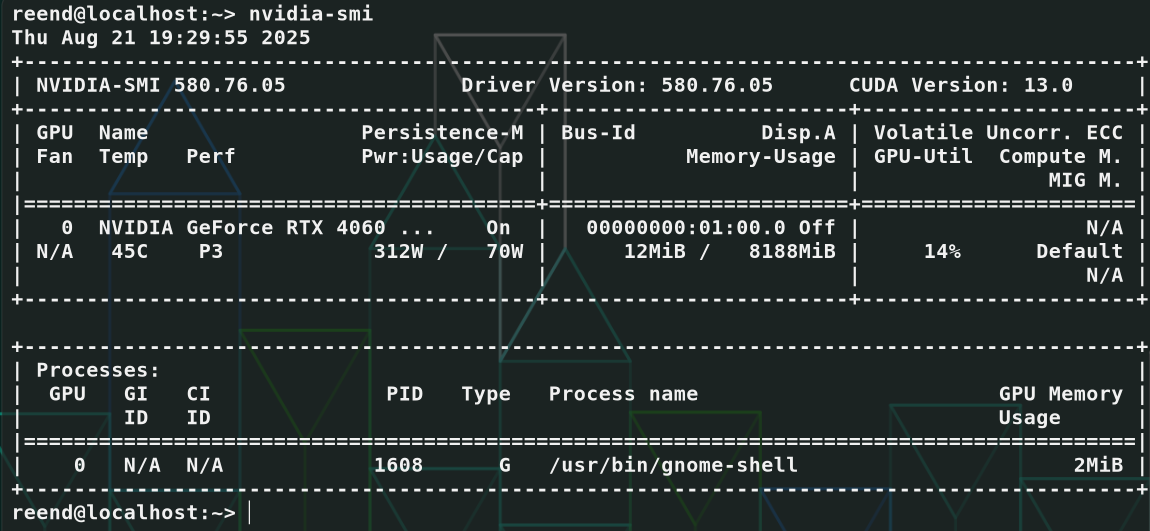Click the 2MiB GPU memory usage
Screen dimensions: 1150x531
point(1098,465)
